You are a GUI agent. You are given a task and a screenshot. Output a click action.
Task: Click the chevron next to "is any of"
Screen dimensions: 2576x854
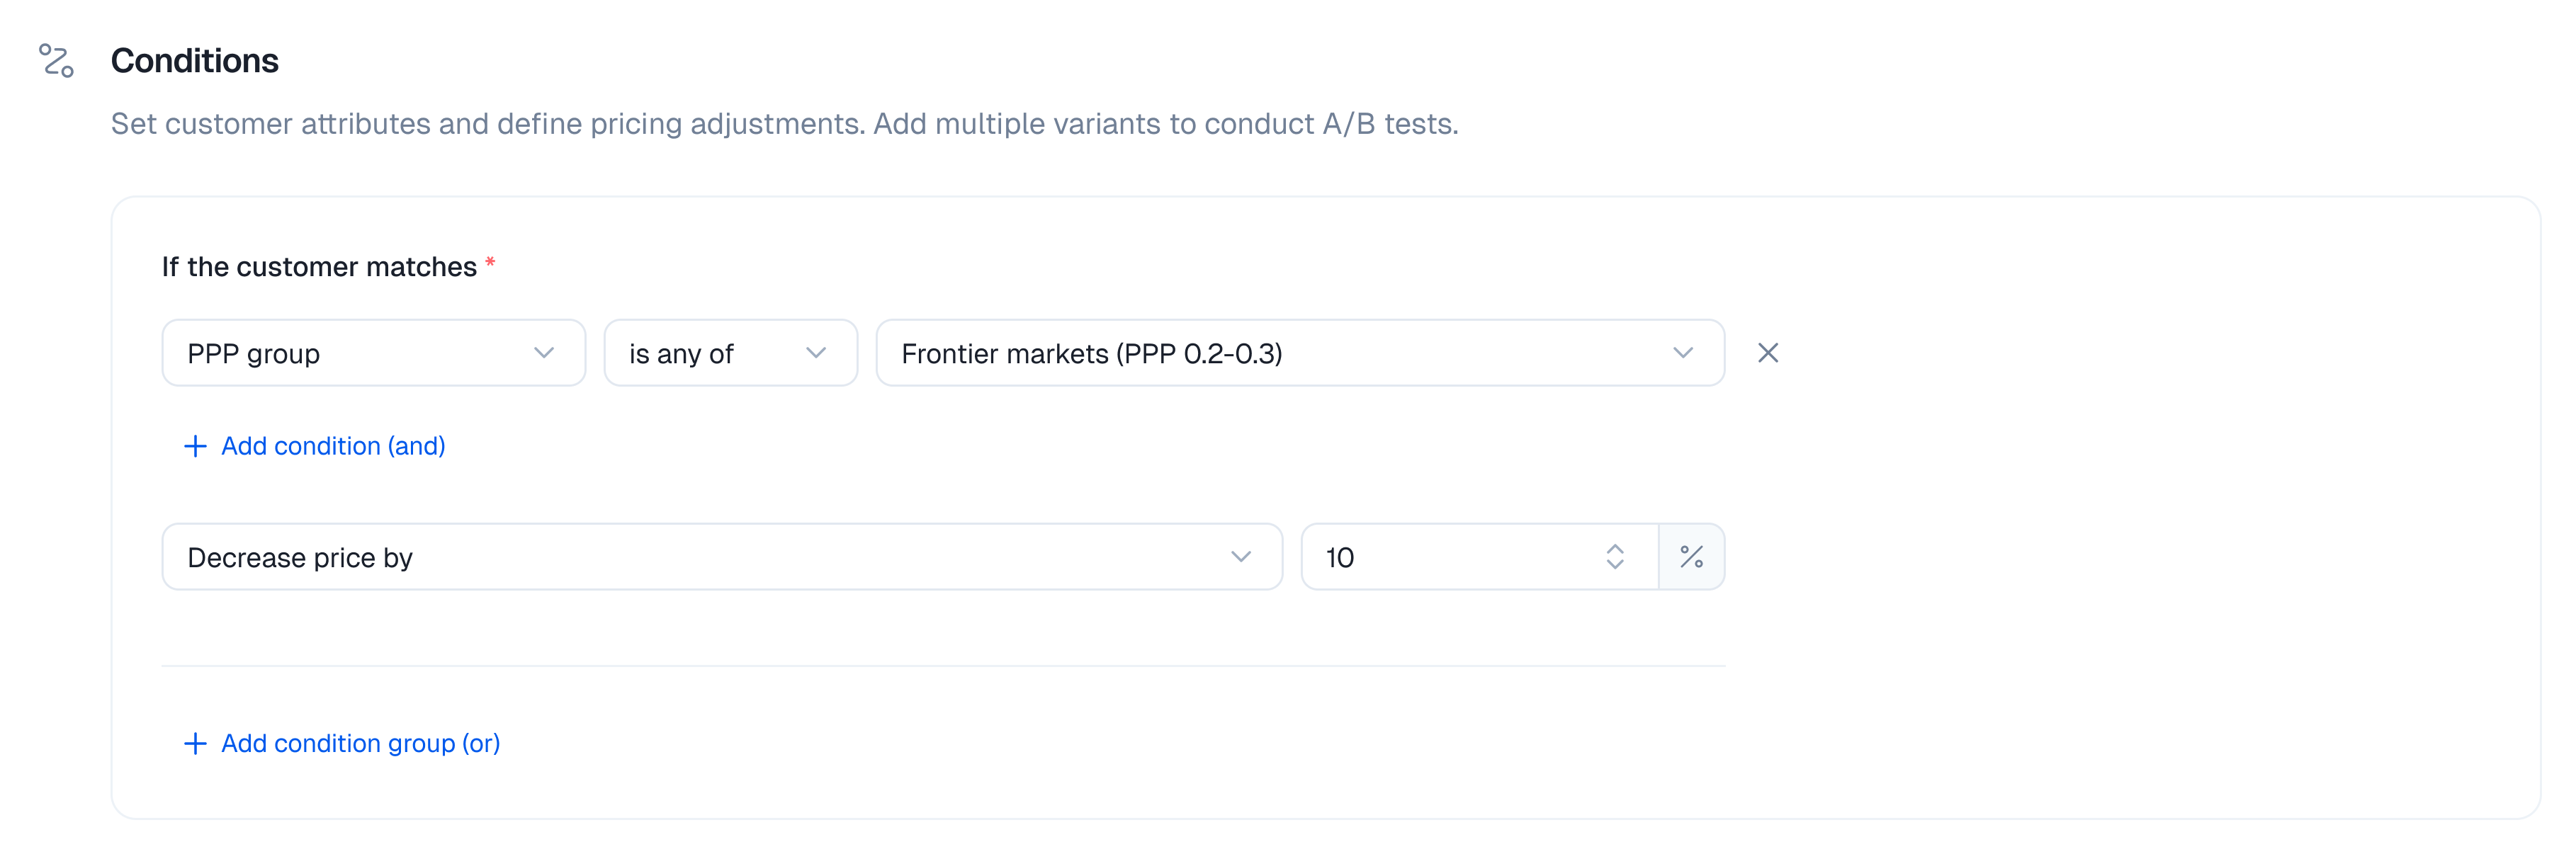coord(816,353)
